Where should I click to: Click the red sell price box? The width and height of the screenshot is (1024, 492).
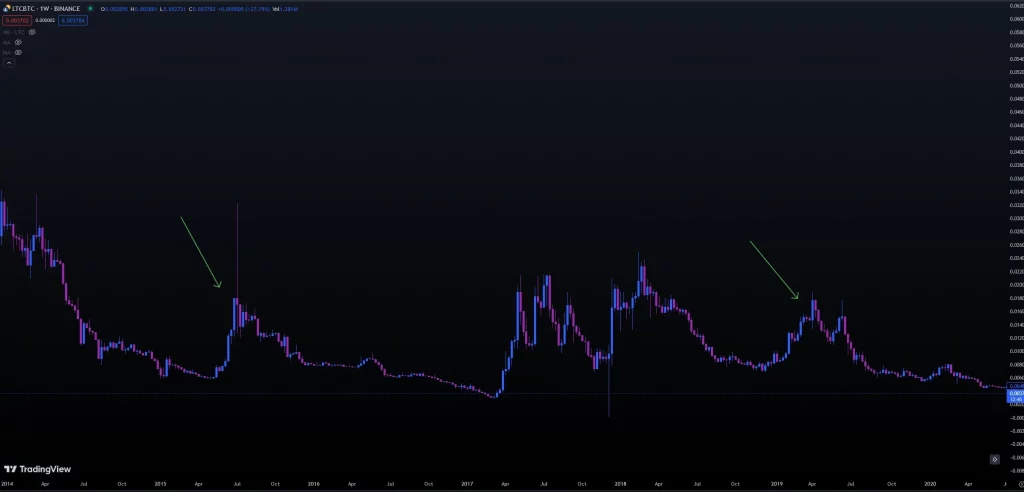point(15,20)
